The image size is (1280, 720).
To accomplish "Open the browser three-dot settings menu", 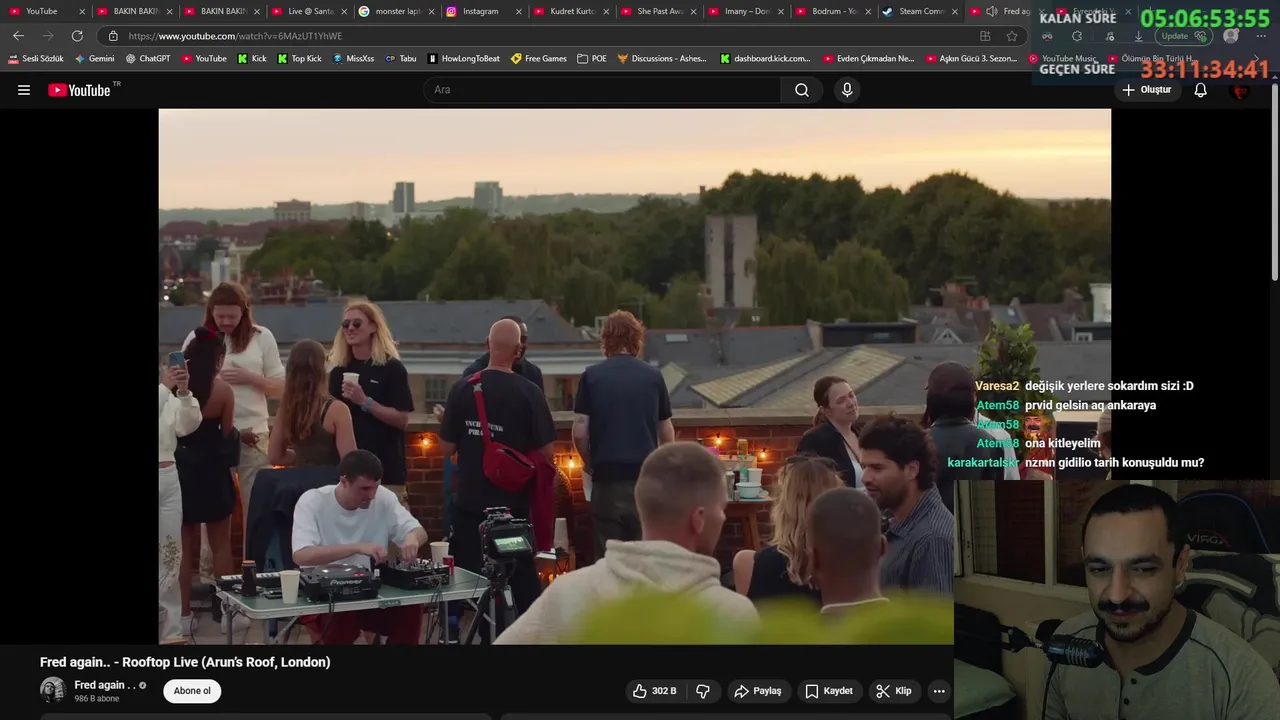I will click(1262, 36).
